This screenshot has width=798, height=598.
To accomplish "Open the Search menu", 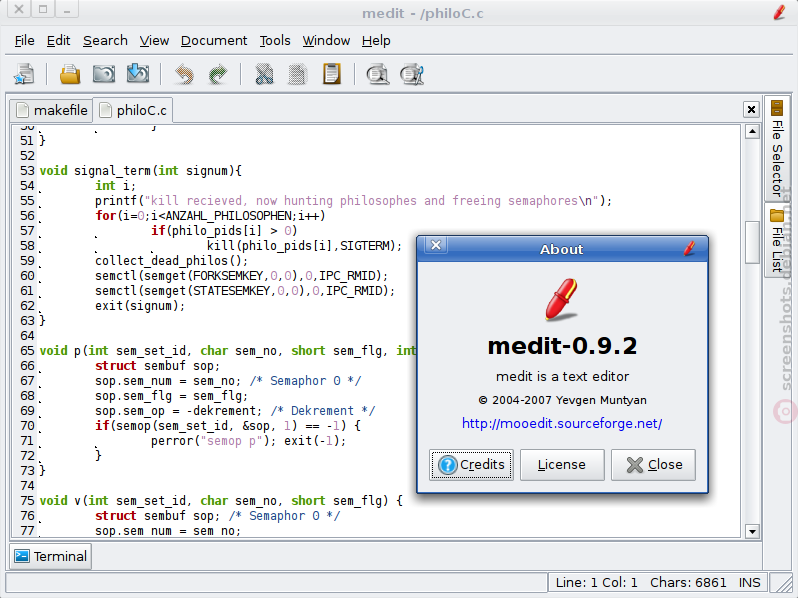I will (x=105, y=41).
